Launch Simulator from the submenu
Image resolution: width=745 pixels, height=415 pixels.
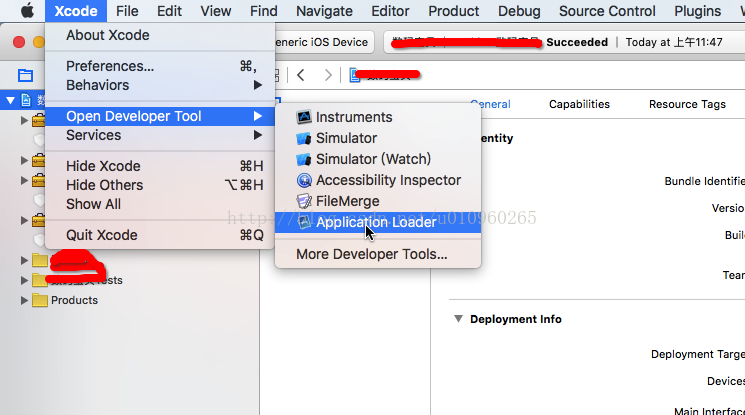378,138
